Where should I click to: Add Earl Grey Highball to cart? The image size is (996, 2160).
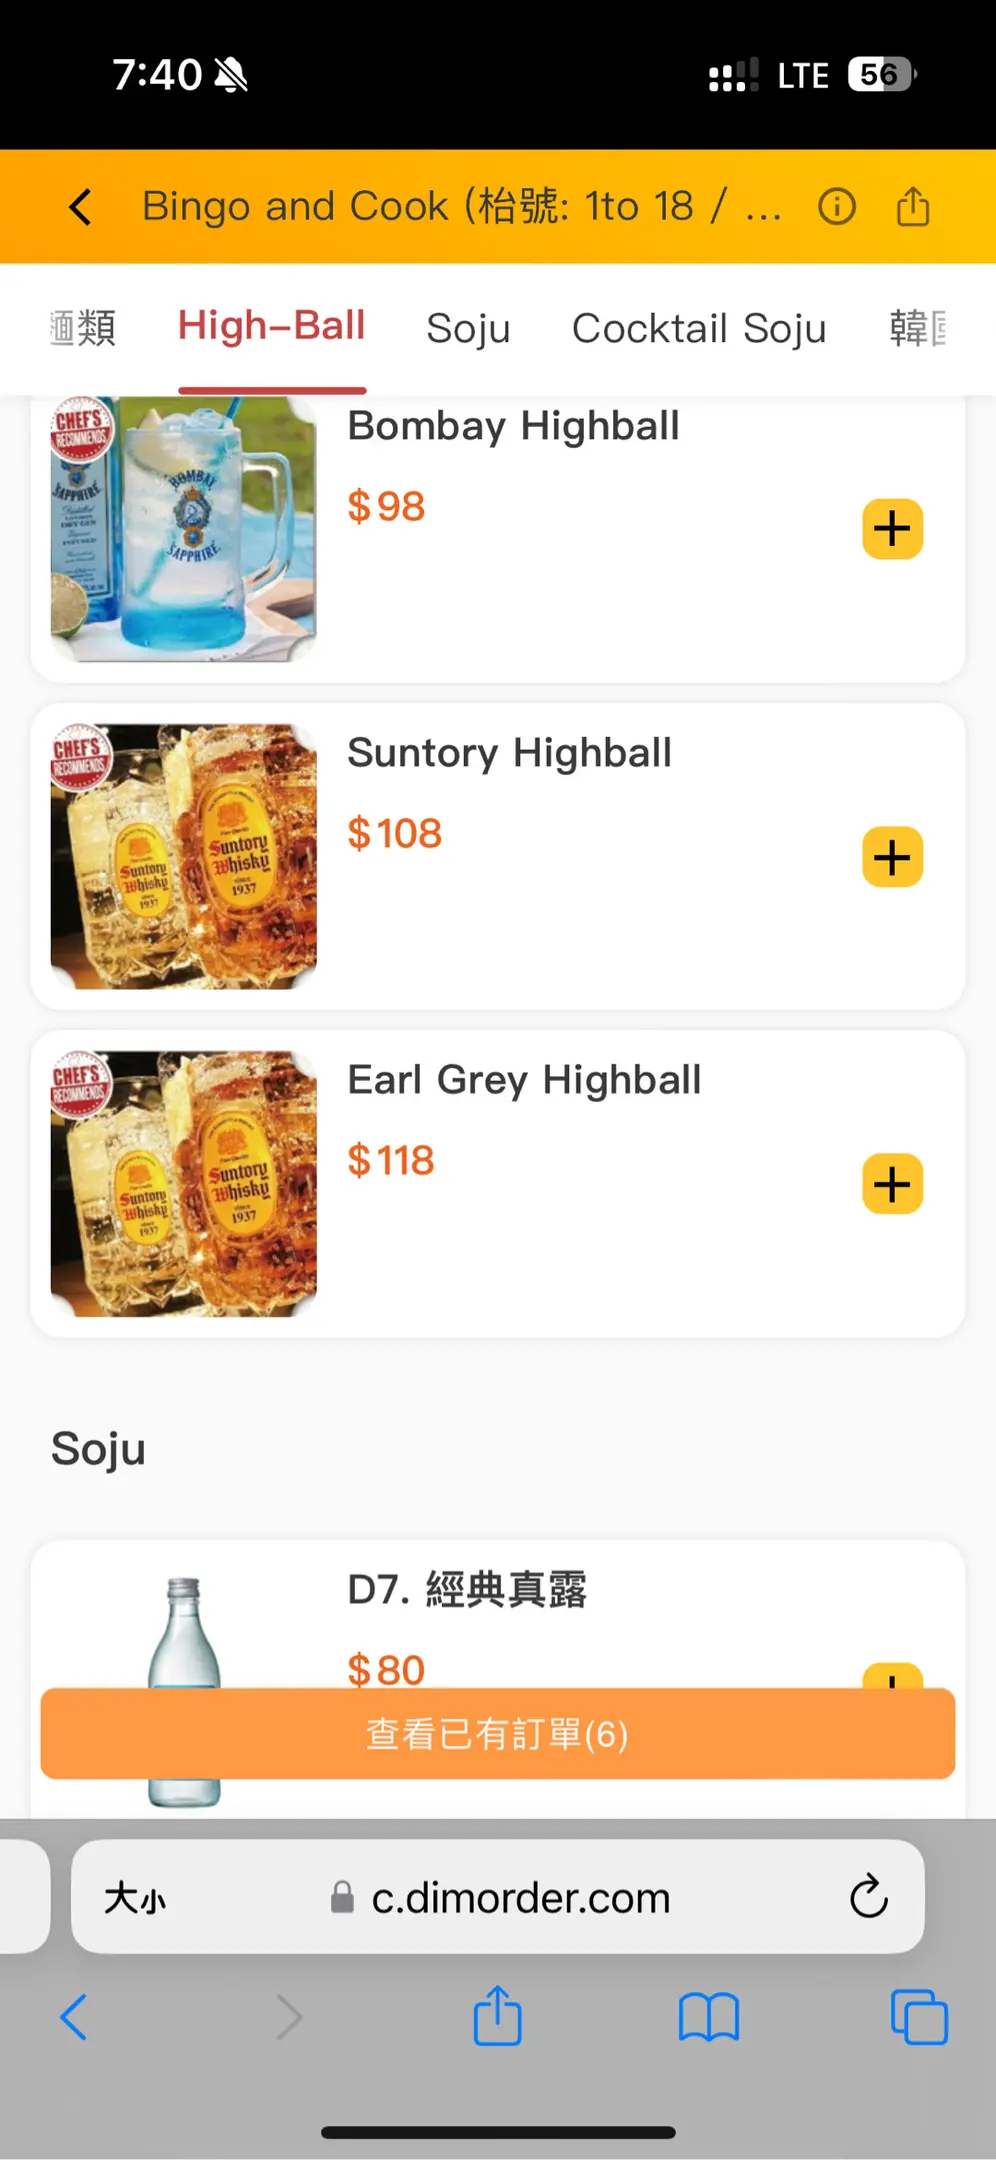tap(892, 1184)
